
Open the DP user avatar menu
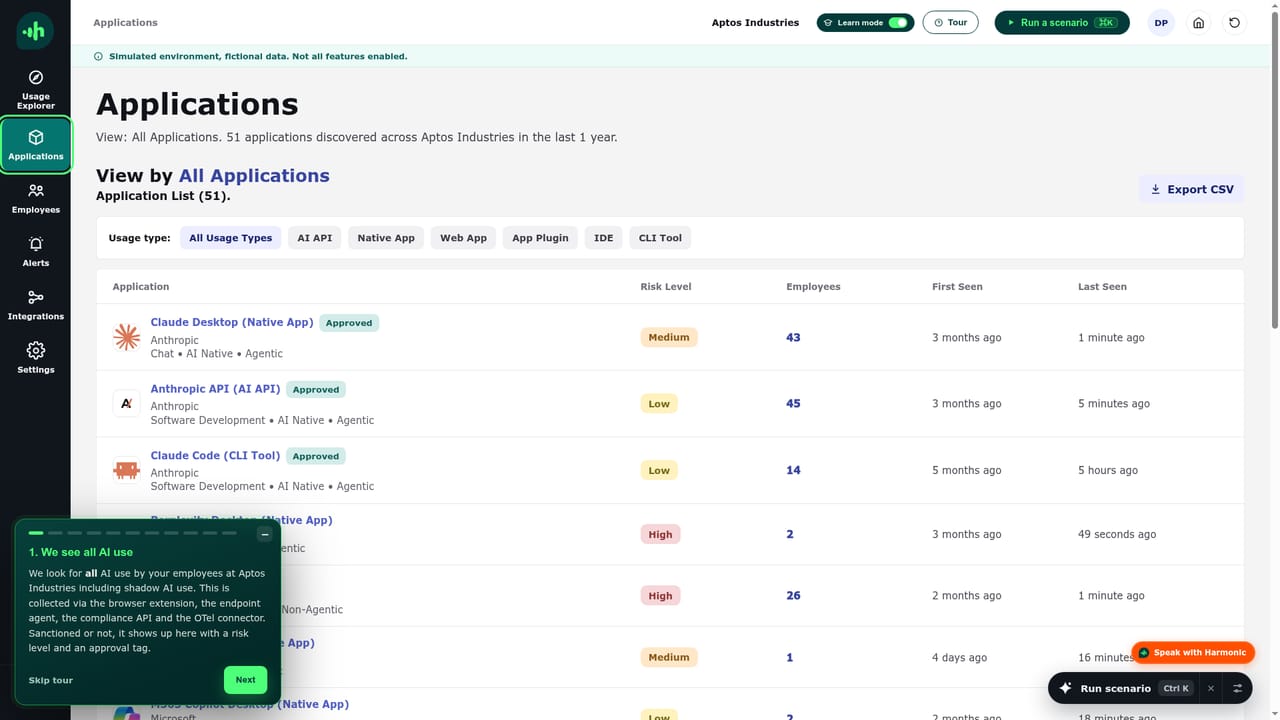coord(1161,23)
